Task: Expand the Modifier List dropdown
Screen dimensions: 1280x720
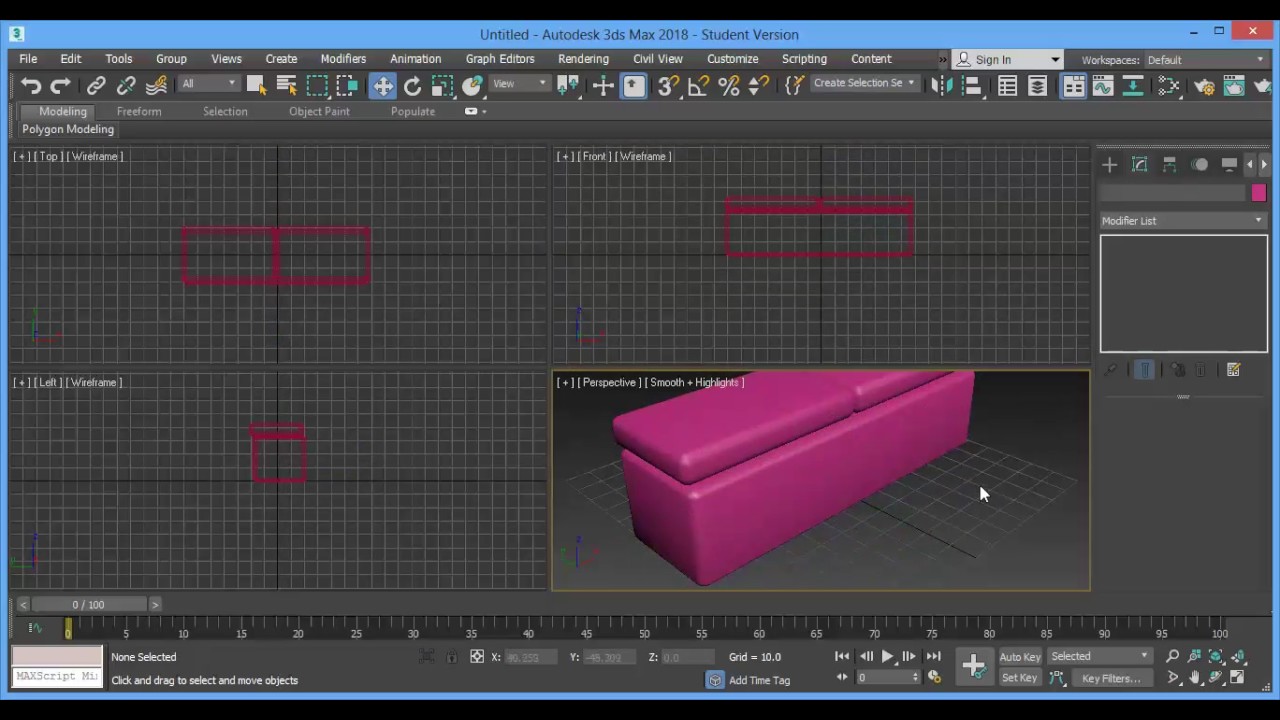Action: pyautogui.click(x=1183, y=221)
